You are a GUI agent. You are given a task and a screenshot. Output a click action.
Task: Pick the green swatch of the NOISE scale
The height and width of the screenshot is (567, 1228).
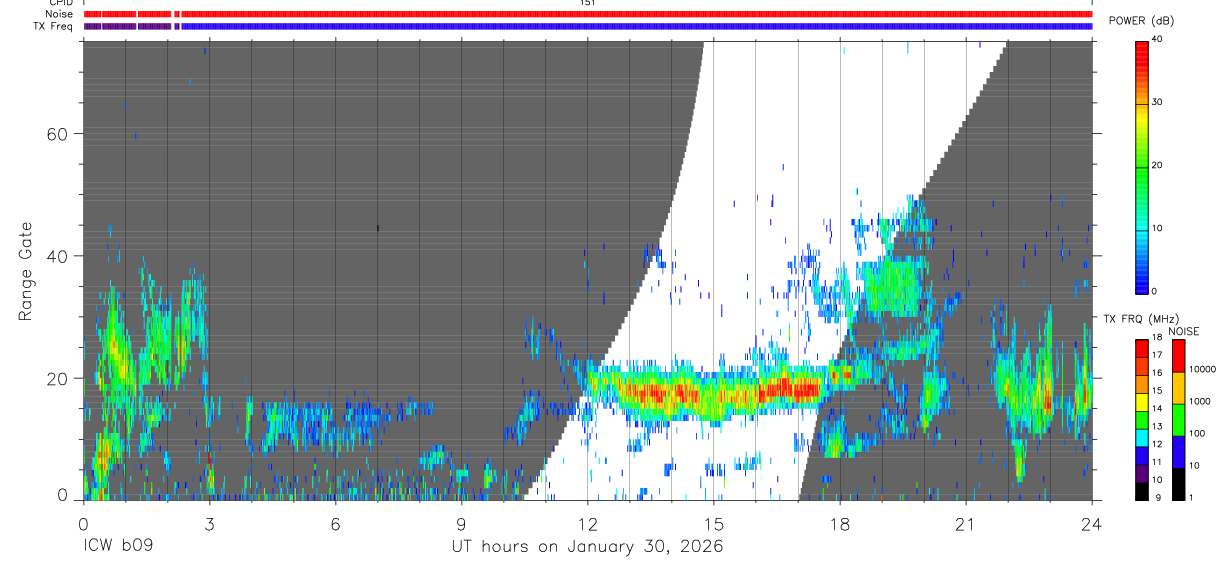pyautogui.click(x=1178, y=419)
